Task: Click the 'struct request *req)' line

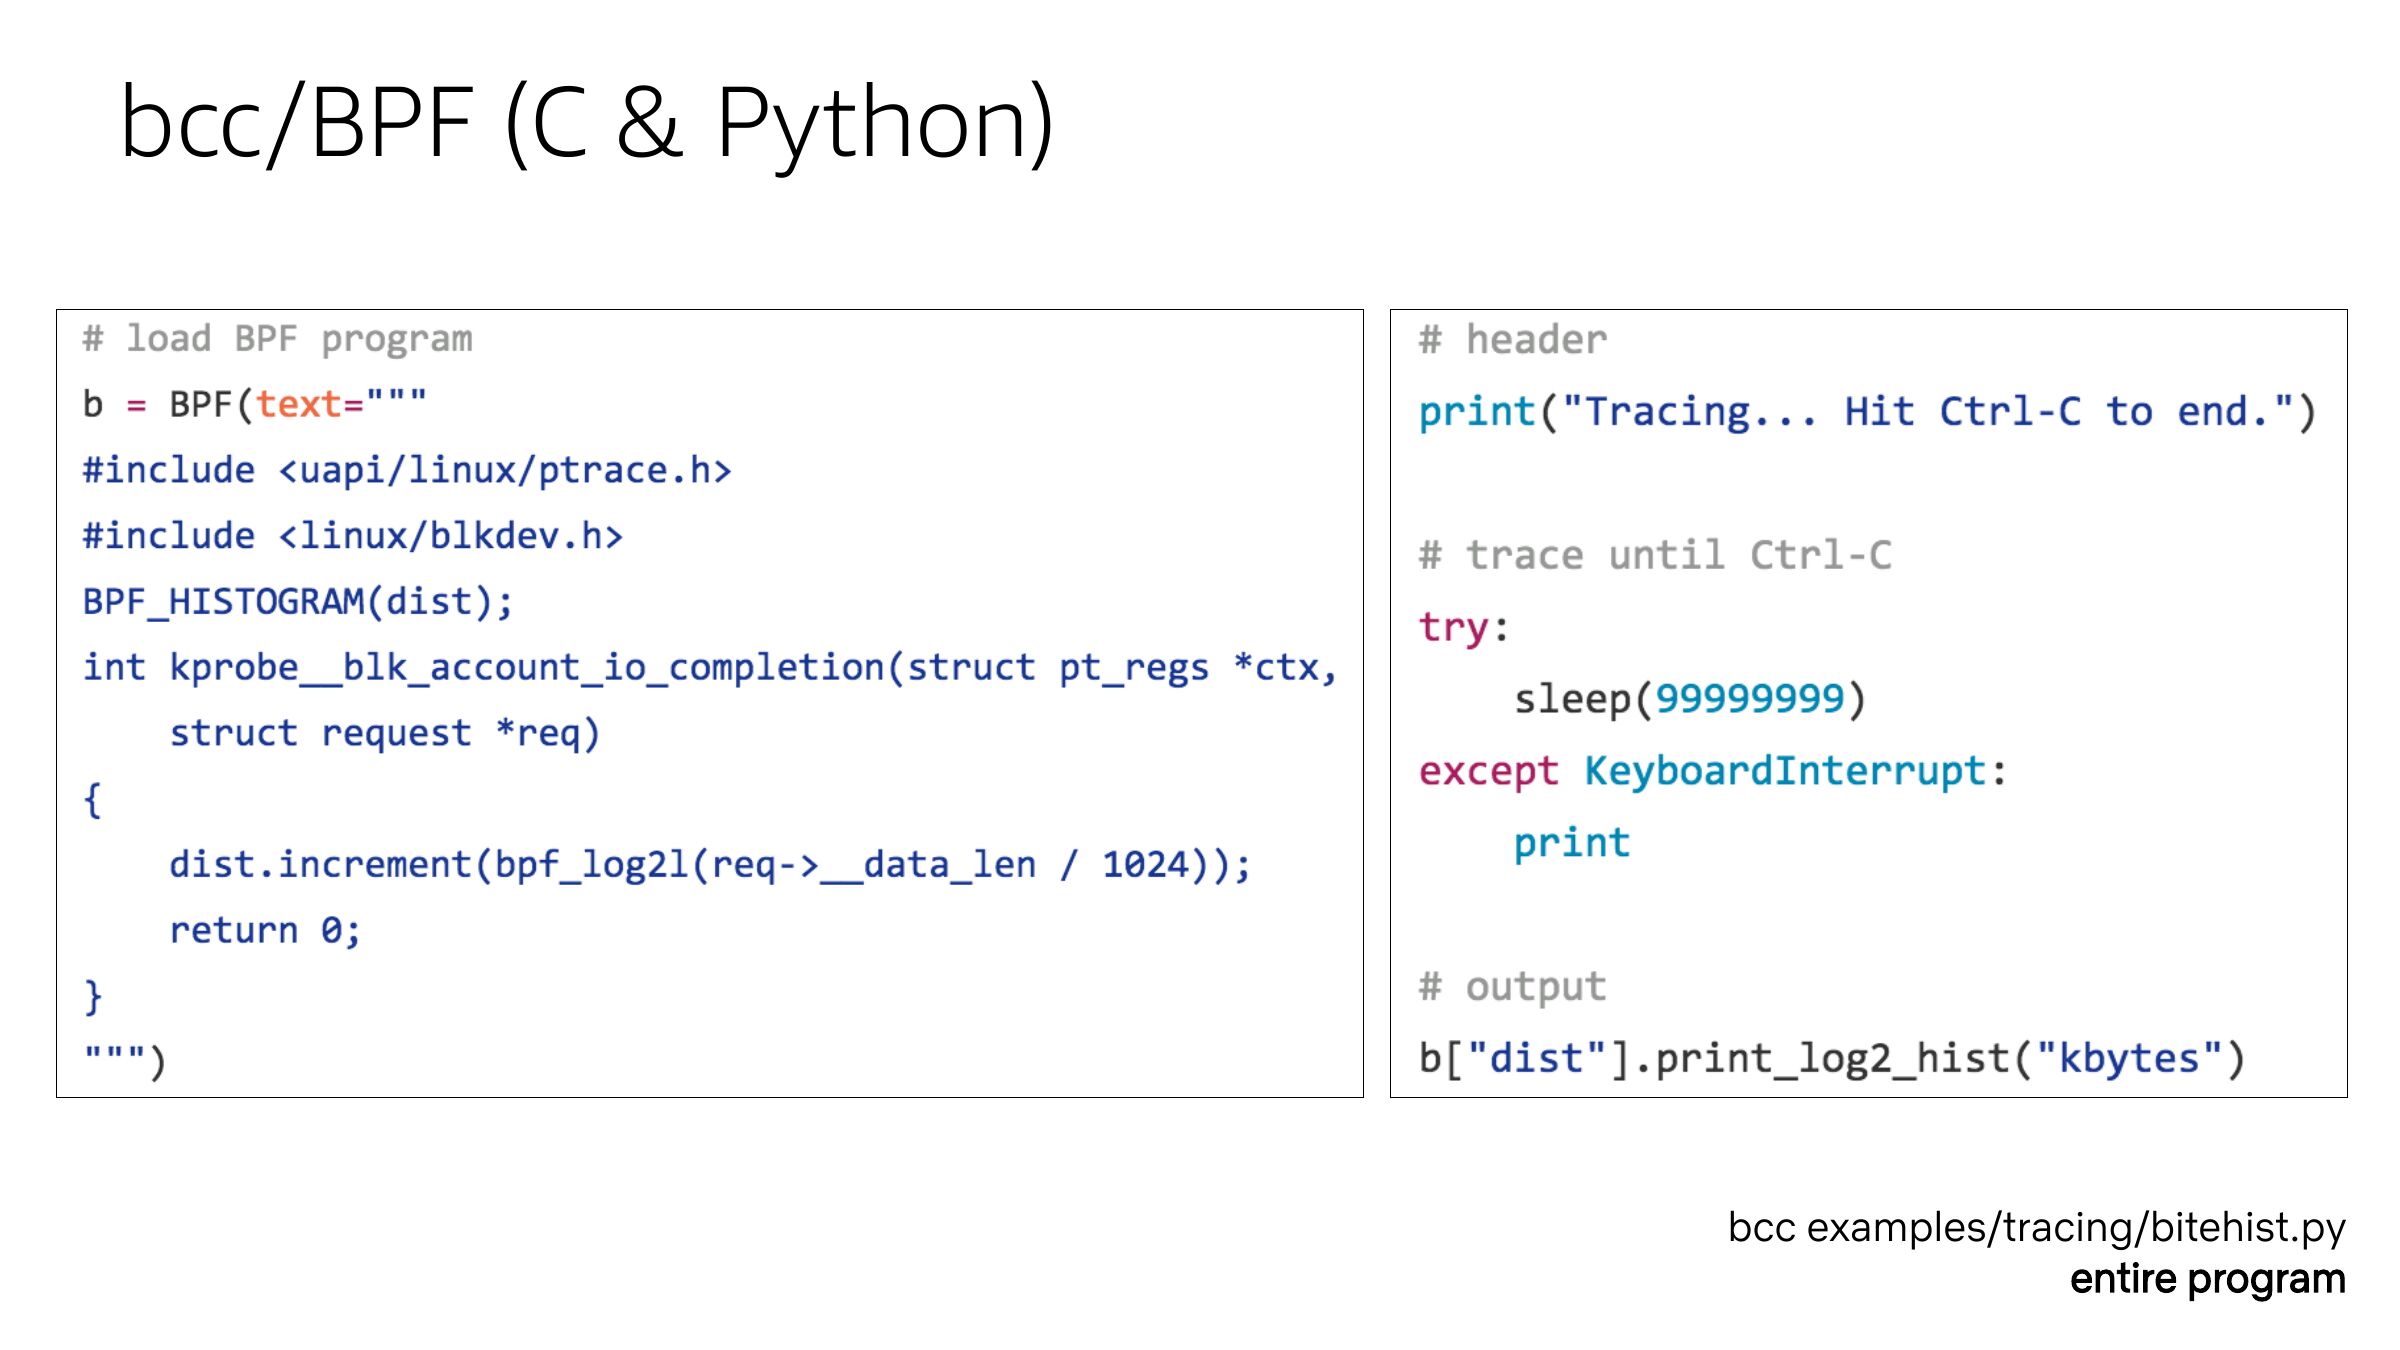Action: click(x=384, y=733)
